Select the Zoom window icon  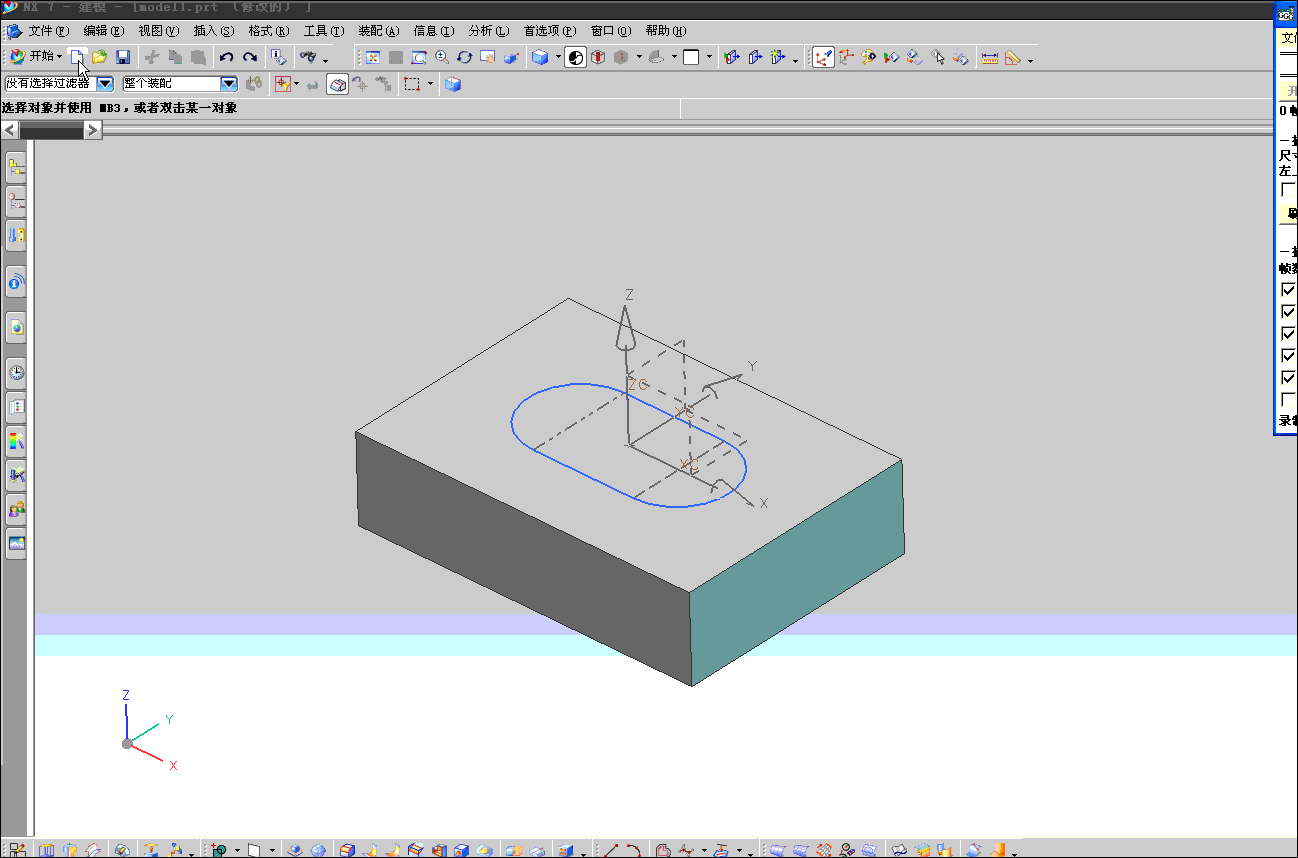419,57
